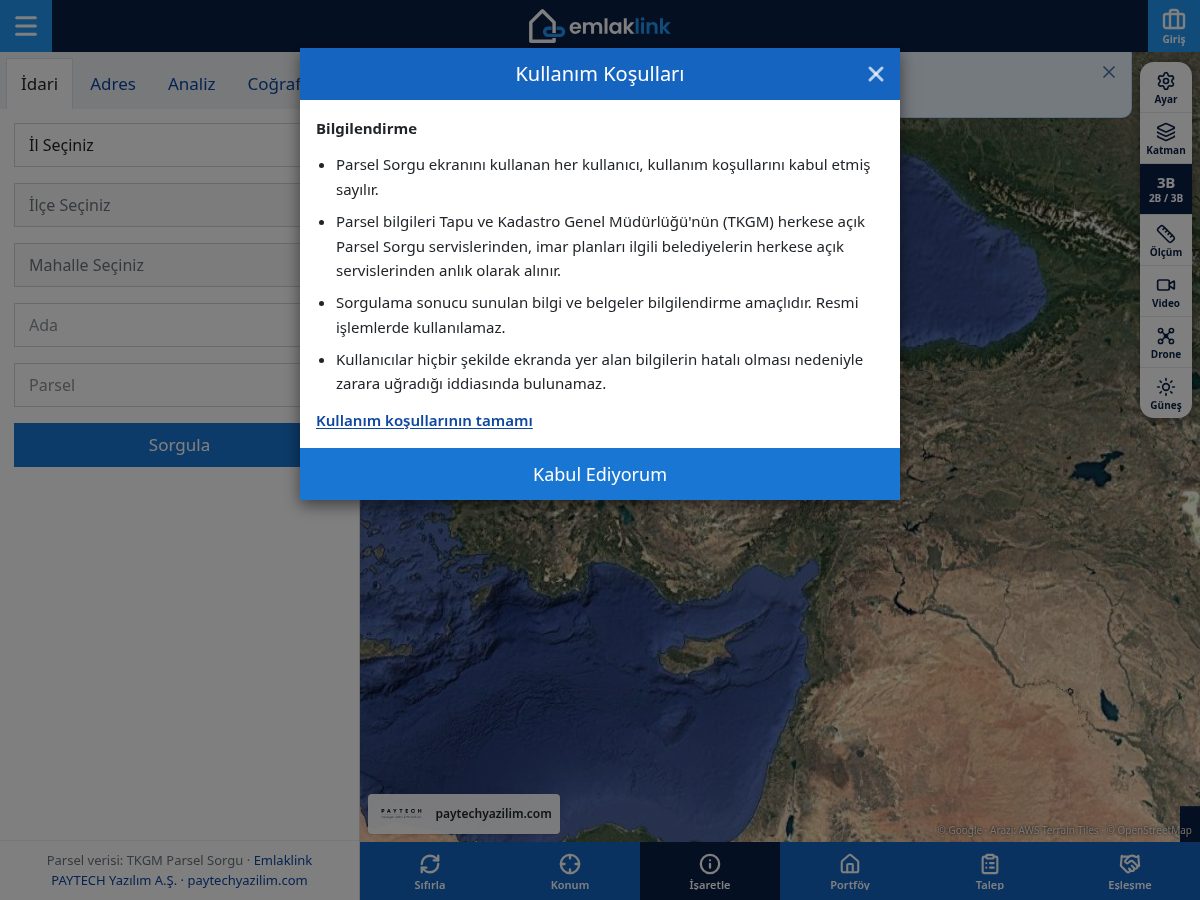Viewport: 1200px width, 900px height.
Task: Click the Ada input field
Action: pos(157,325)
